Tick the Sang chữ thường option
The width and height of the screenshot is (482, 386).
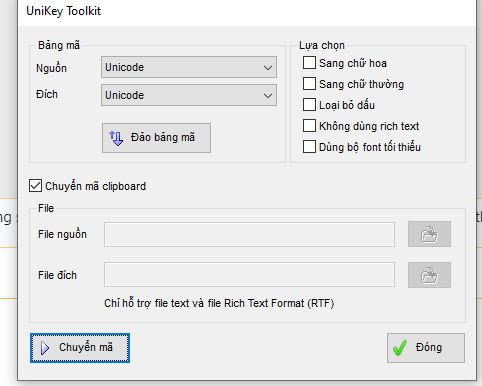tap(309, 84)
